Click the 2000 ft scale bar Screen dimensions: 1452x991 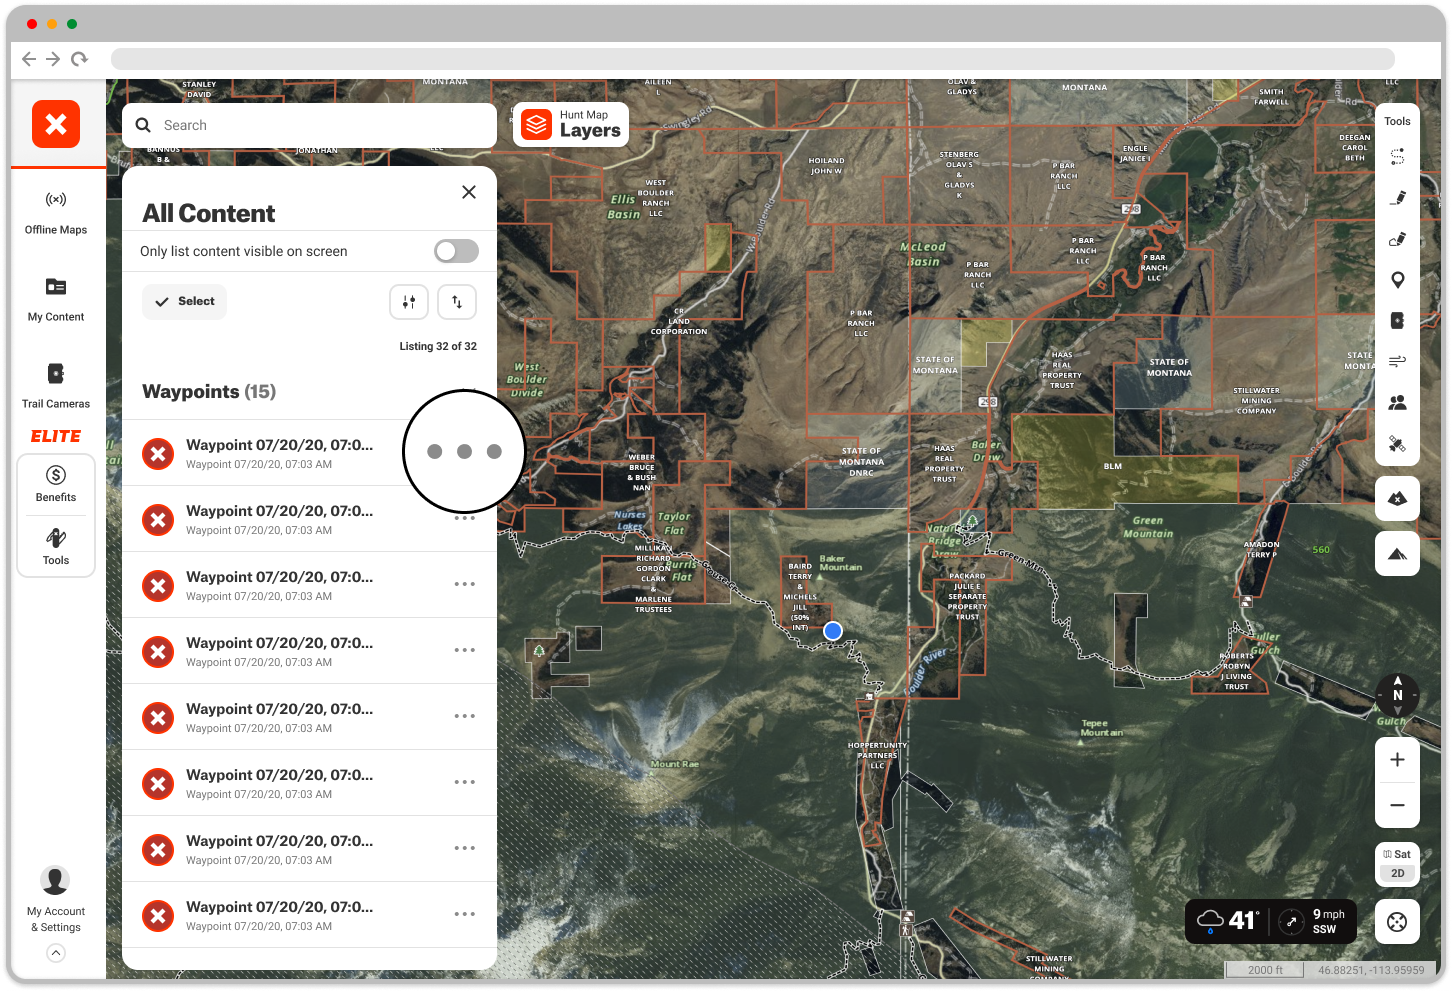point(1265,970)
